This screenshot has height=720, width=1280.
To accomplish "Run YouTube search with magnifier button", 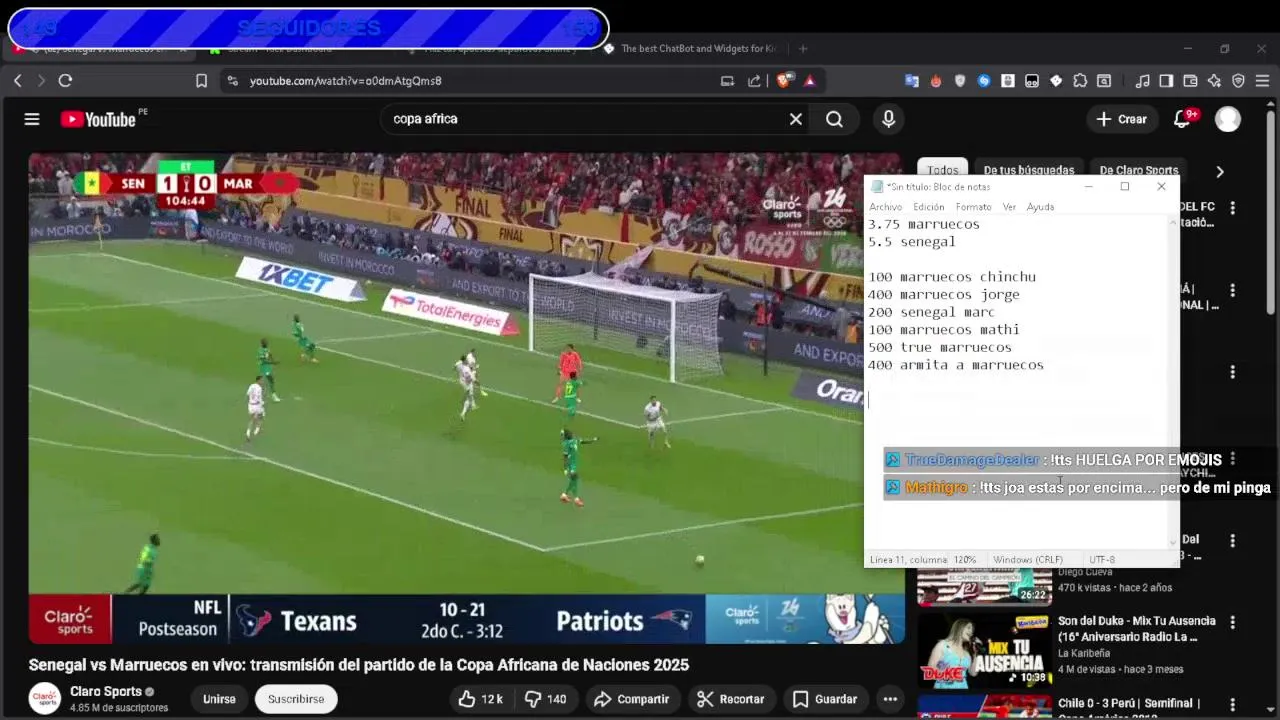I will 834,119.
